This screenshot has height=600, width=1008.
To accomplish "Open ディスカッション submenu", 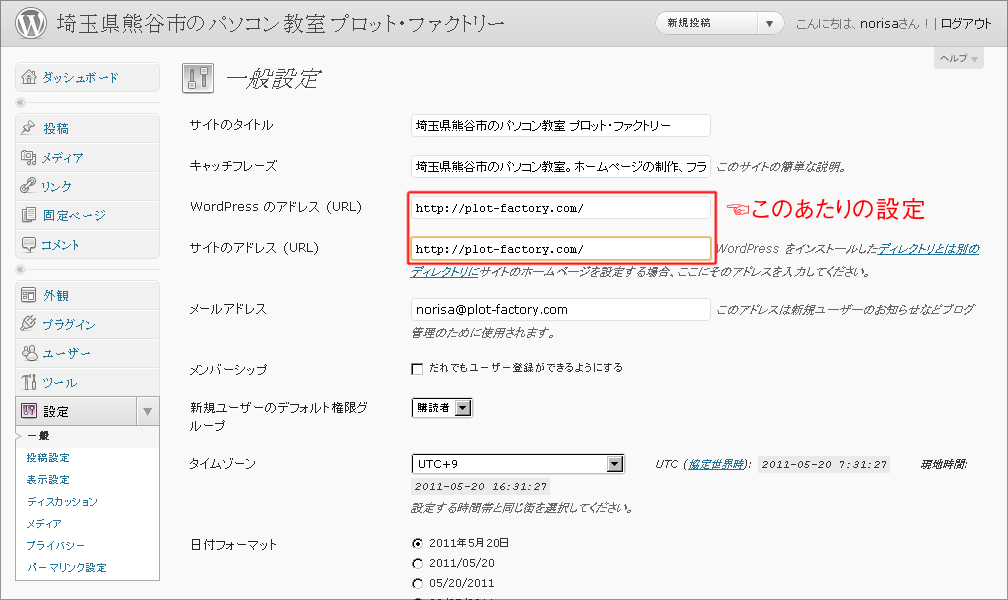I will [x=62, y=501].
